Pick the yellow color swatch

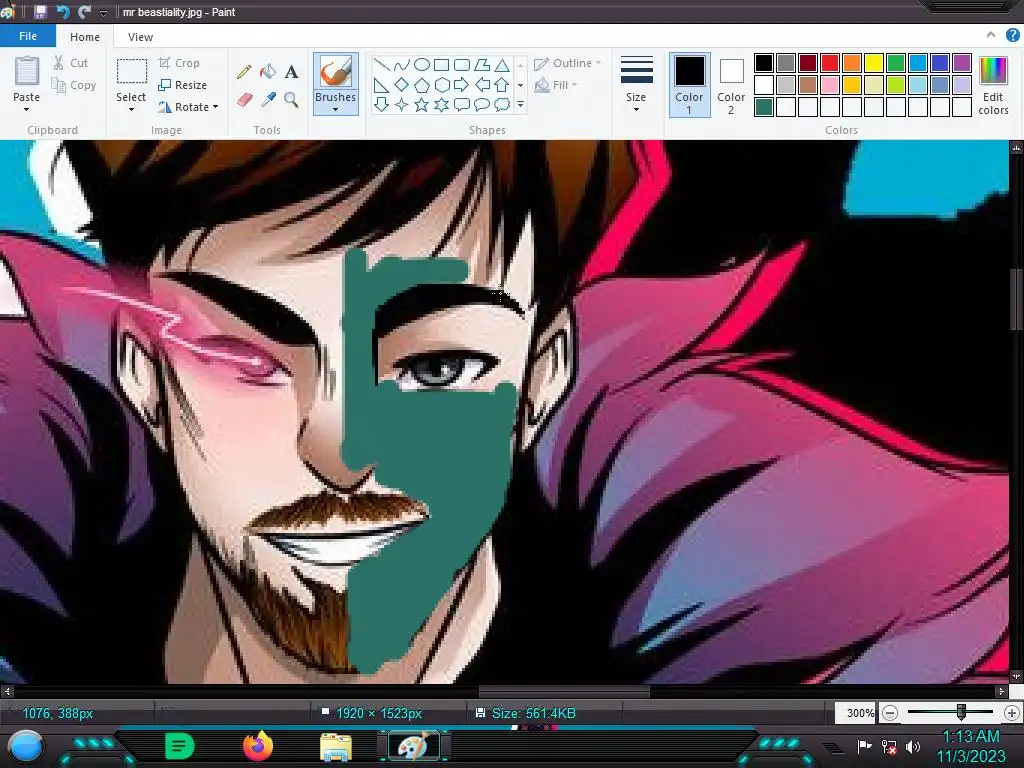pos(874,63)
